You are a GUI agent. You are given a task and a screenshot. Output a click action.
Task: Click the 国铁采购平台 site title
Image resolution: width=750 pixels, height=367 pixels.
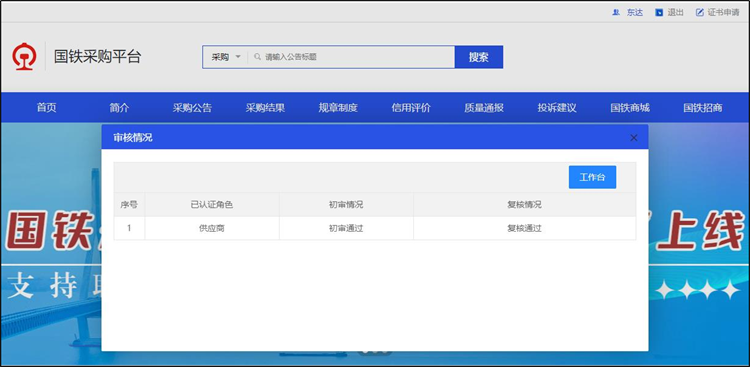[98, 56]
